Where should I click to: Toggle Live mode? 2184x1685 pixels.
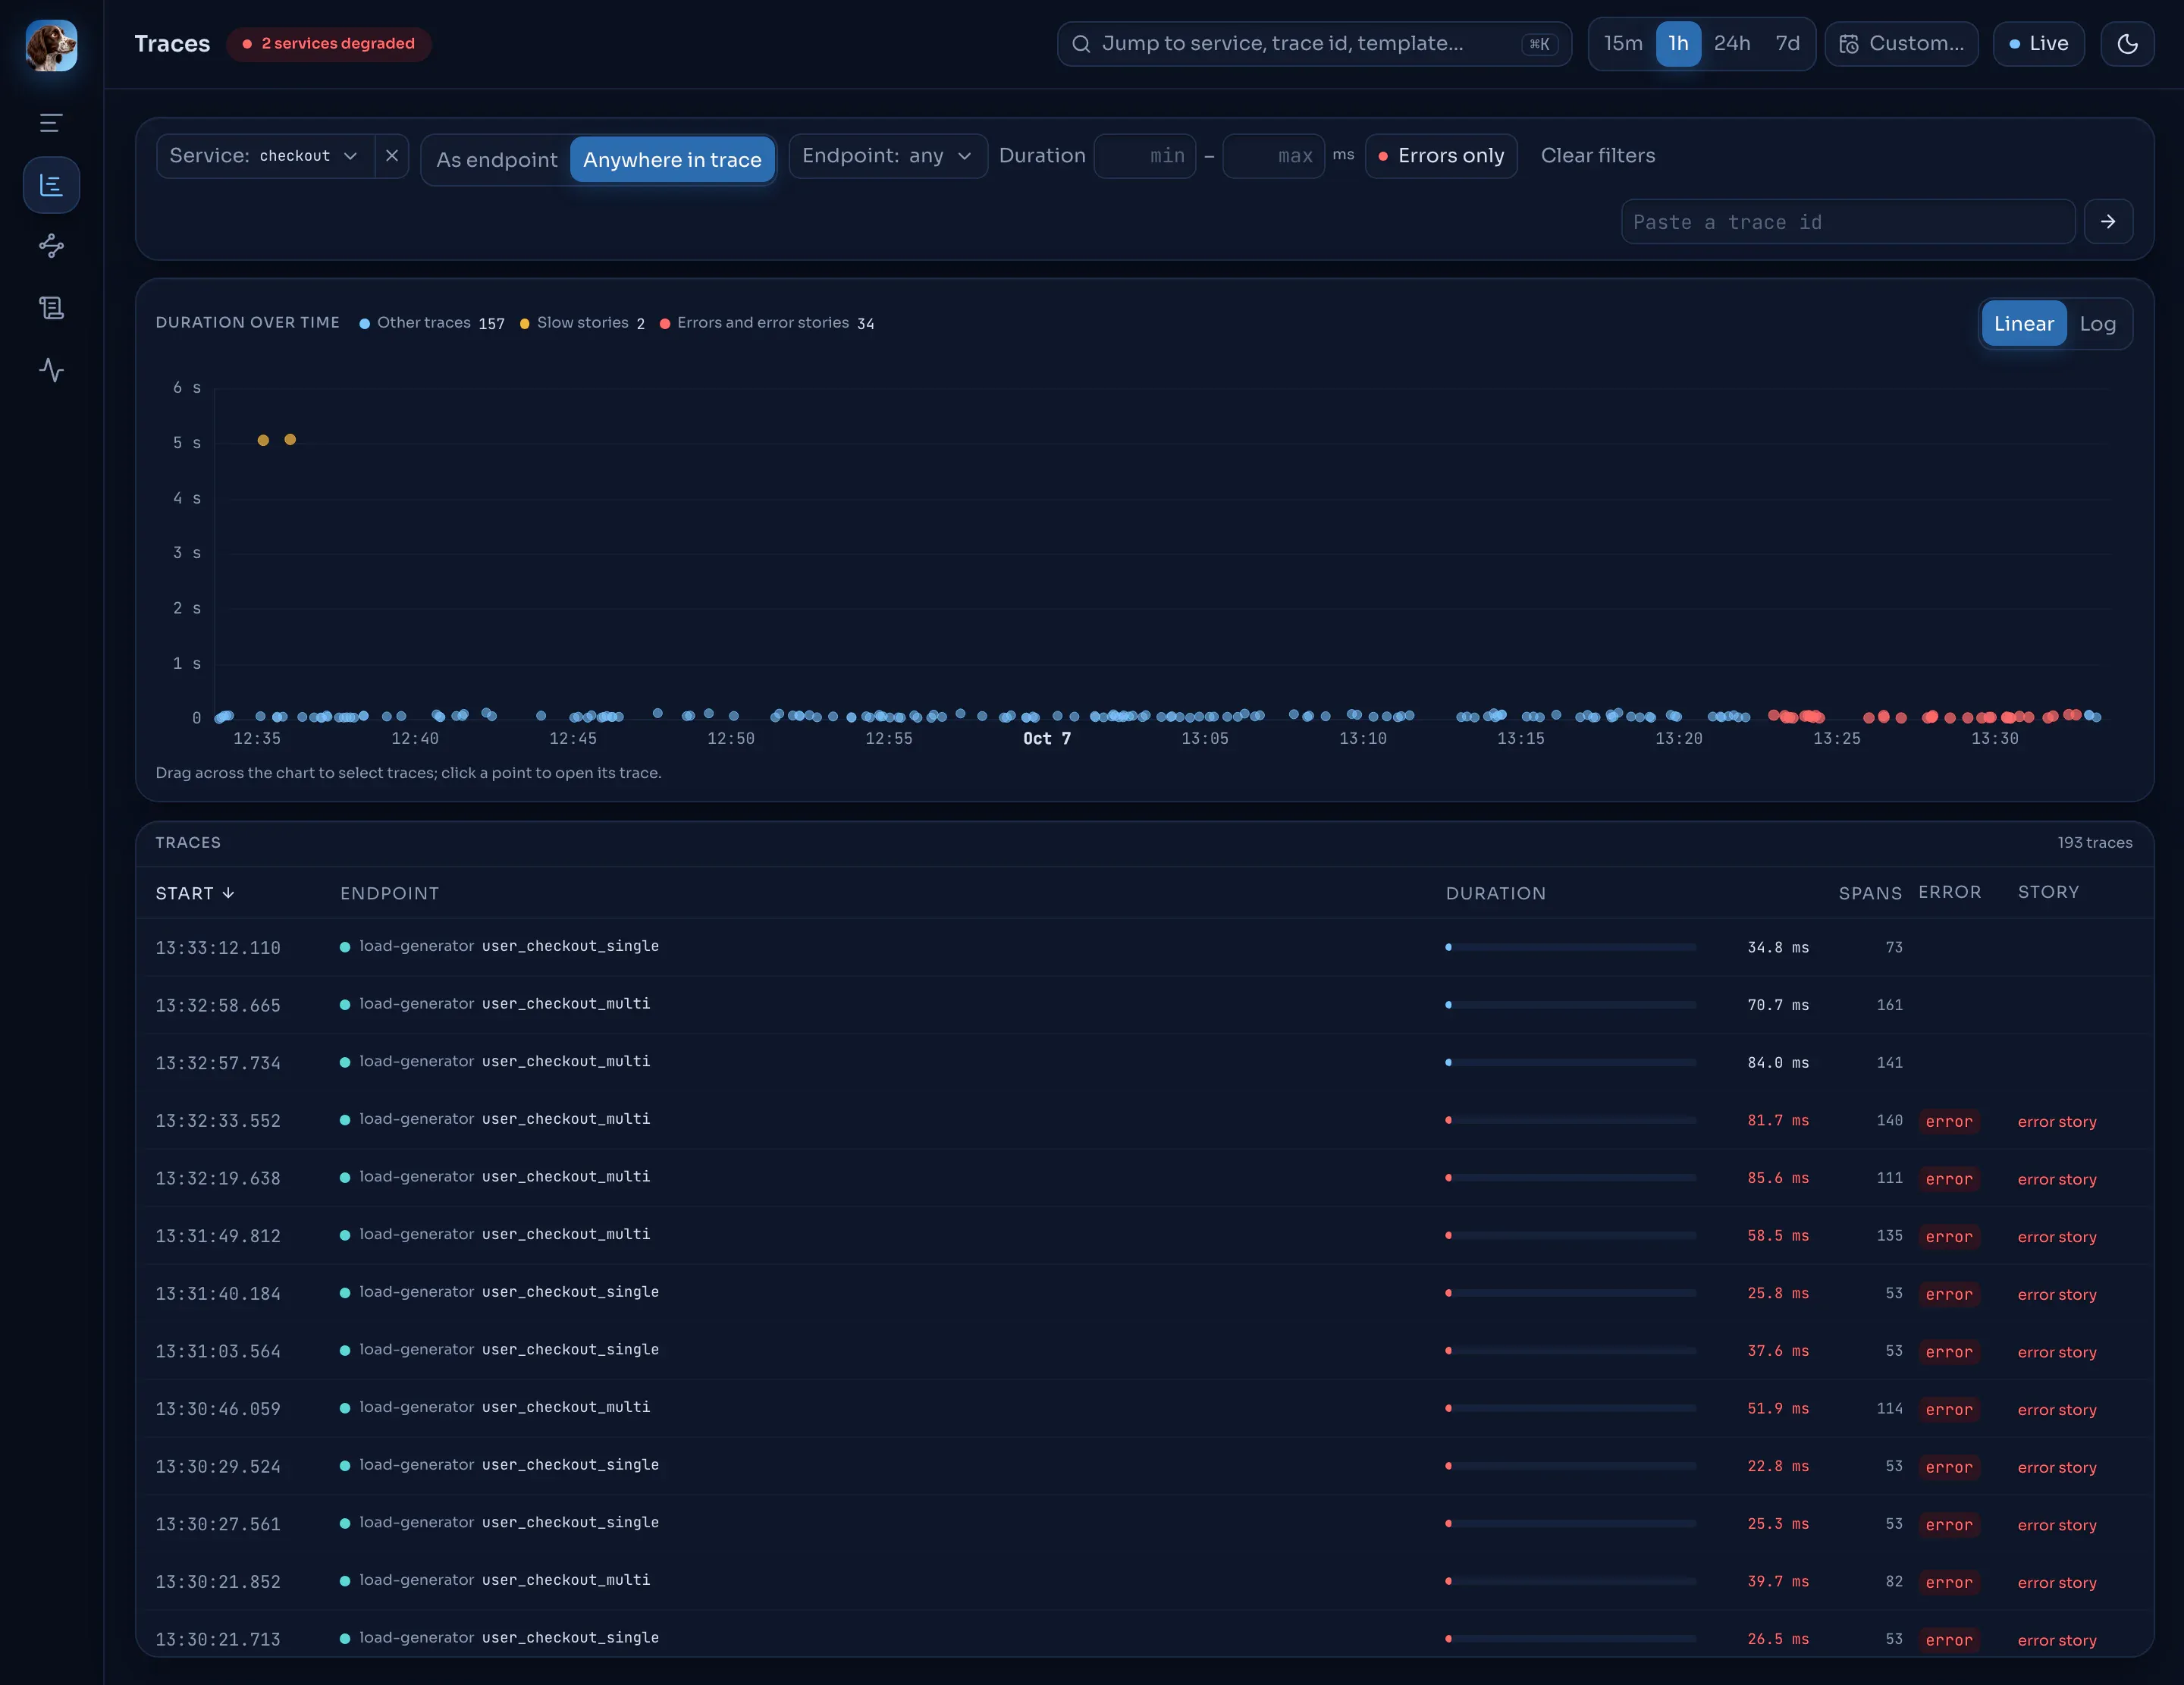click(x=2038, y=44)
